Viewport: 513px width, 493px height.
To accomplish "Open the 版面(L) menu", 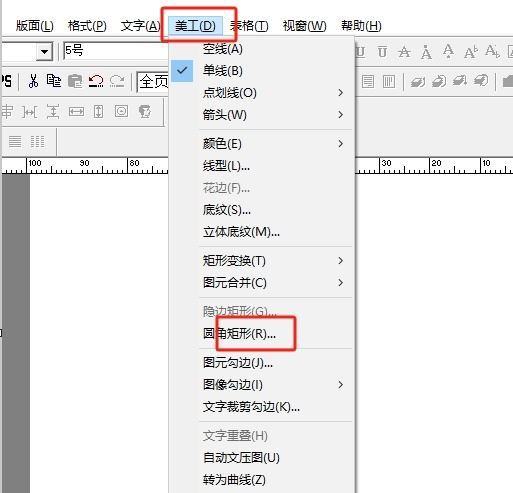I will point(35,26).
